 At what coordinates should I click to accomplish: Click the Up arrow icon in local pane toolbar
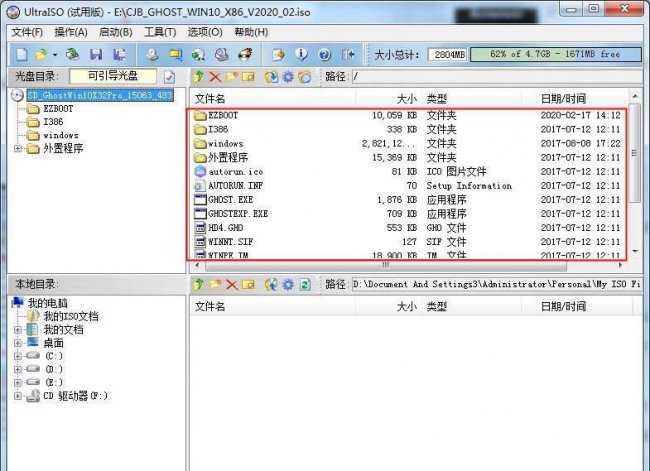tap(199, 284)
